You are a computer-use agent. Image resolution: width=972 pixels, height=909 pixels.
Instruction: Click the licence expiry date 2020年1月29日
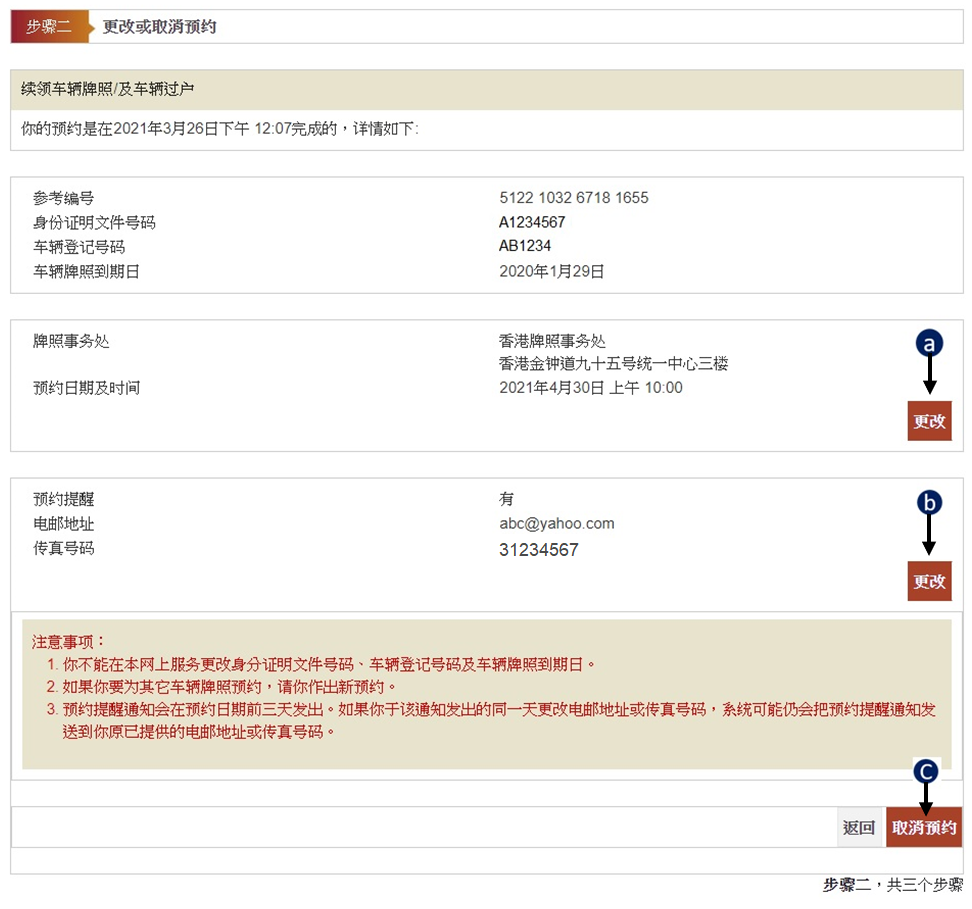(552, 271)
